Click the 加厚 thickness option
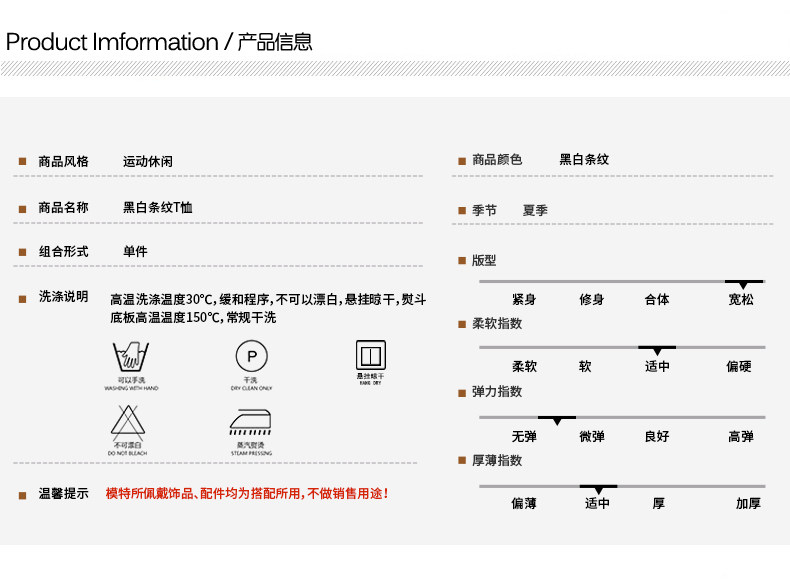790x584 pixels. coord(748,503)
